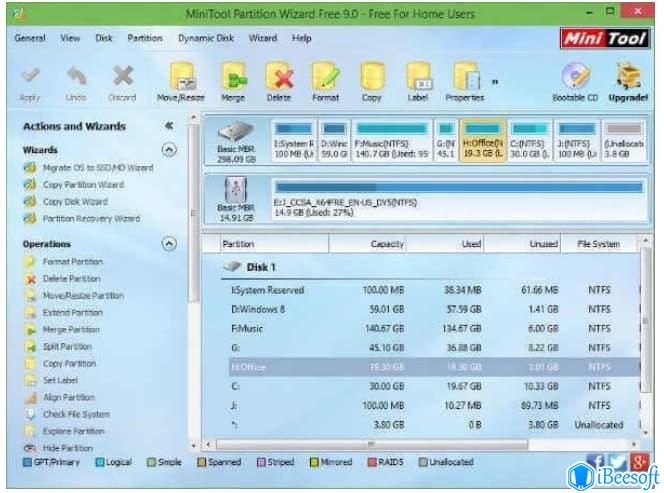Sort by the Unused column header

[522, 244]
